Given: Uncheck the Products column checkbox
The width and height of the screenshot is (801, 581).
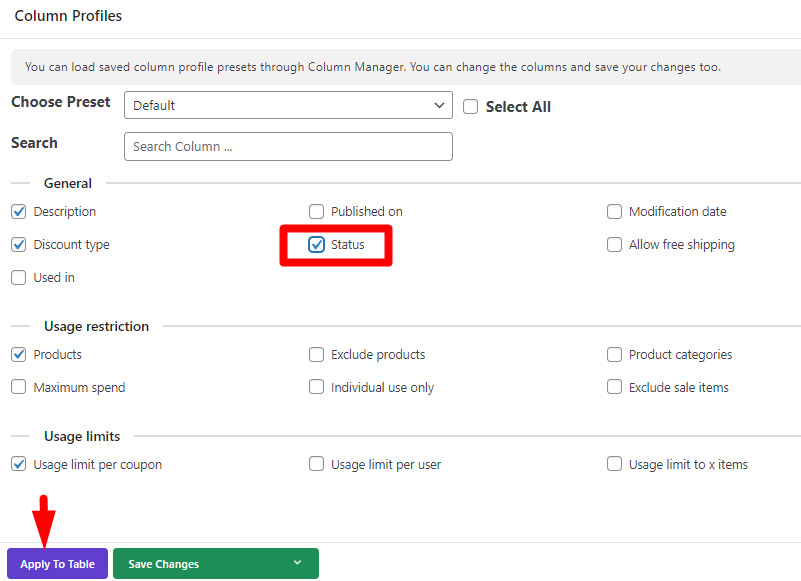Looking at the screenshot, I should click(x=19, y=355).
